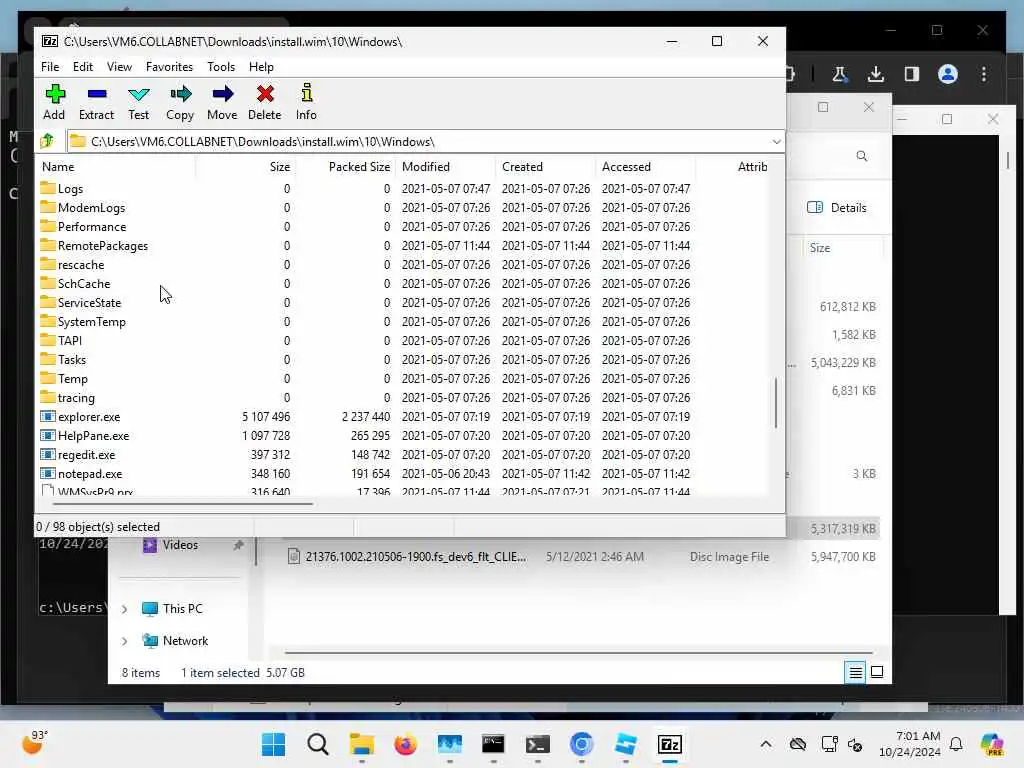
Task: Open the Help menu
Action: click(x=261, y=67)
